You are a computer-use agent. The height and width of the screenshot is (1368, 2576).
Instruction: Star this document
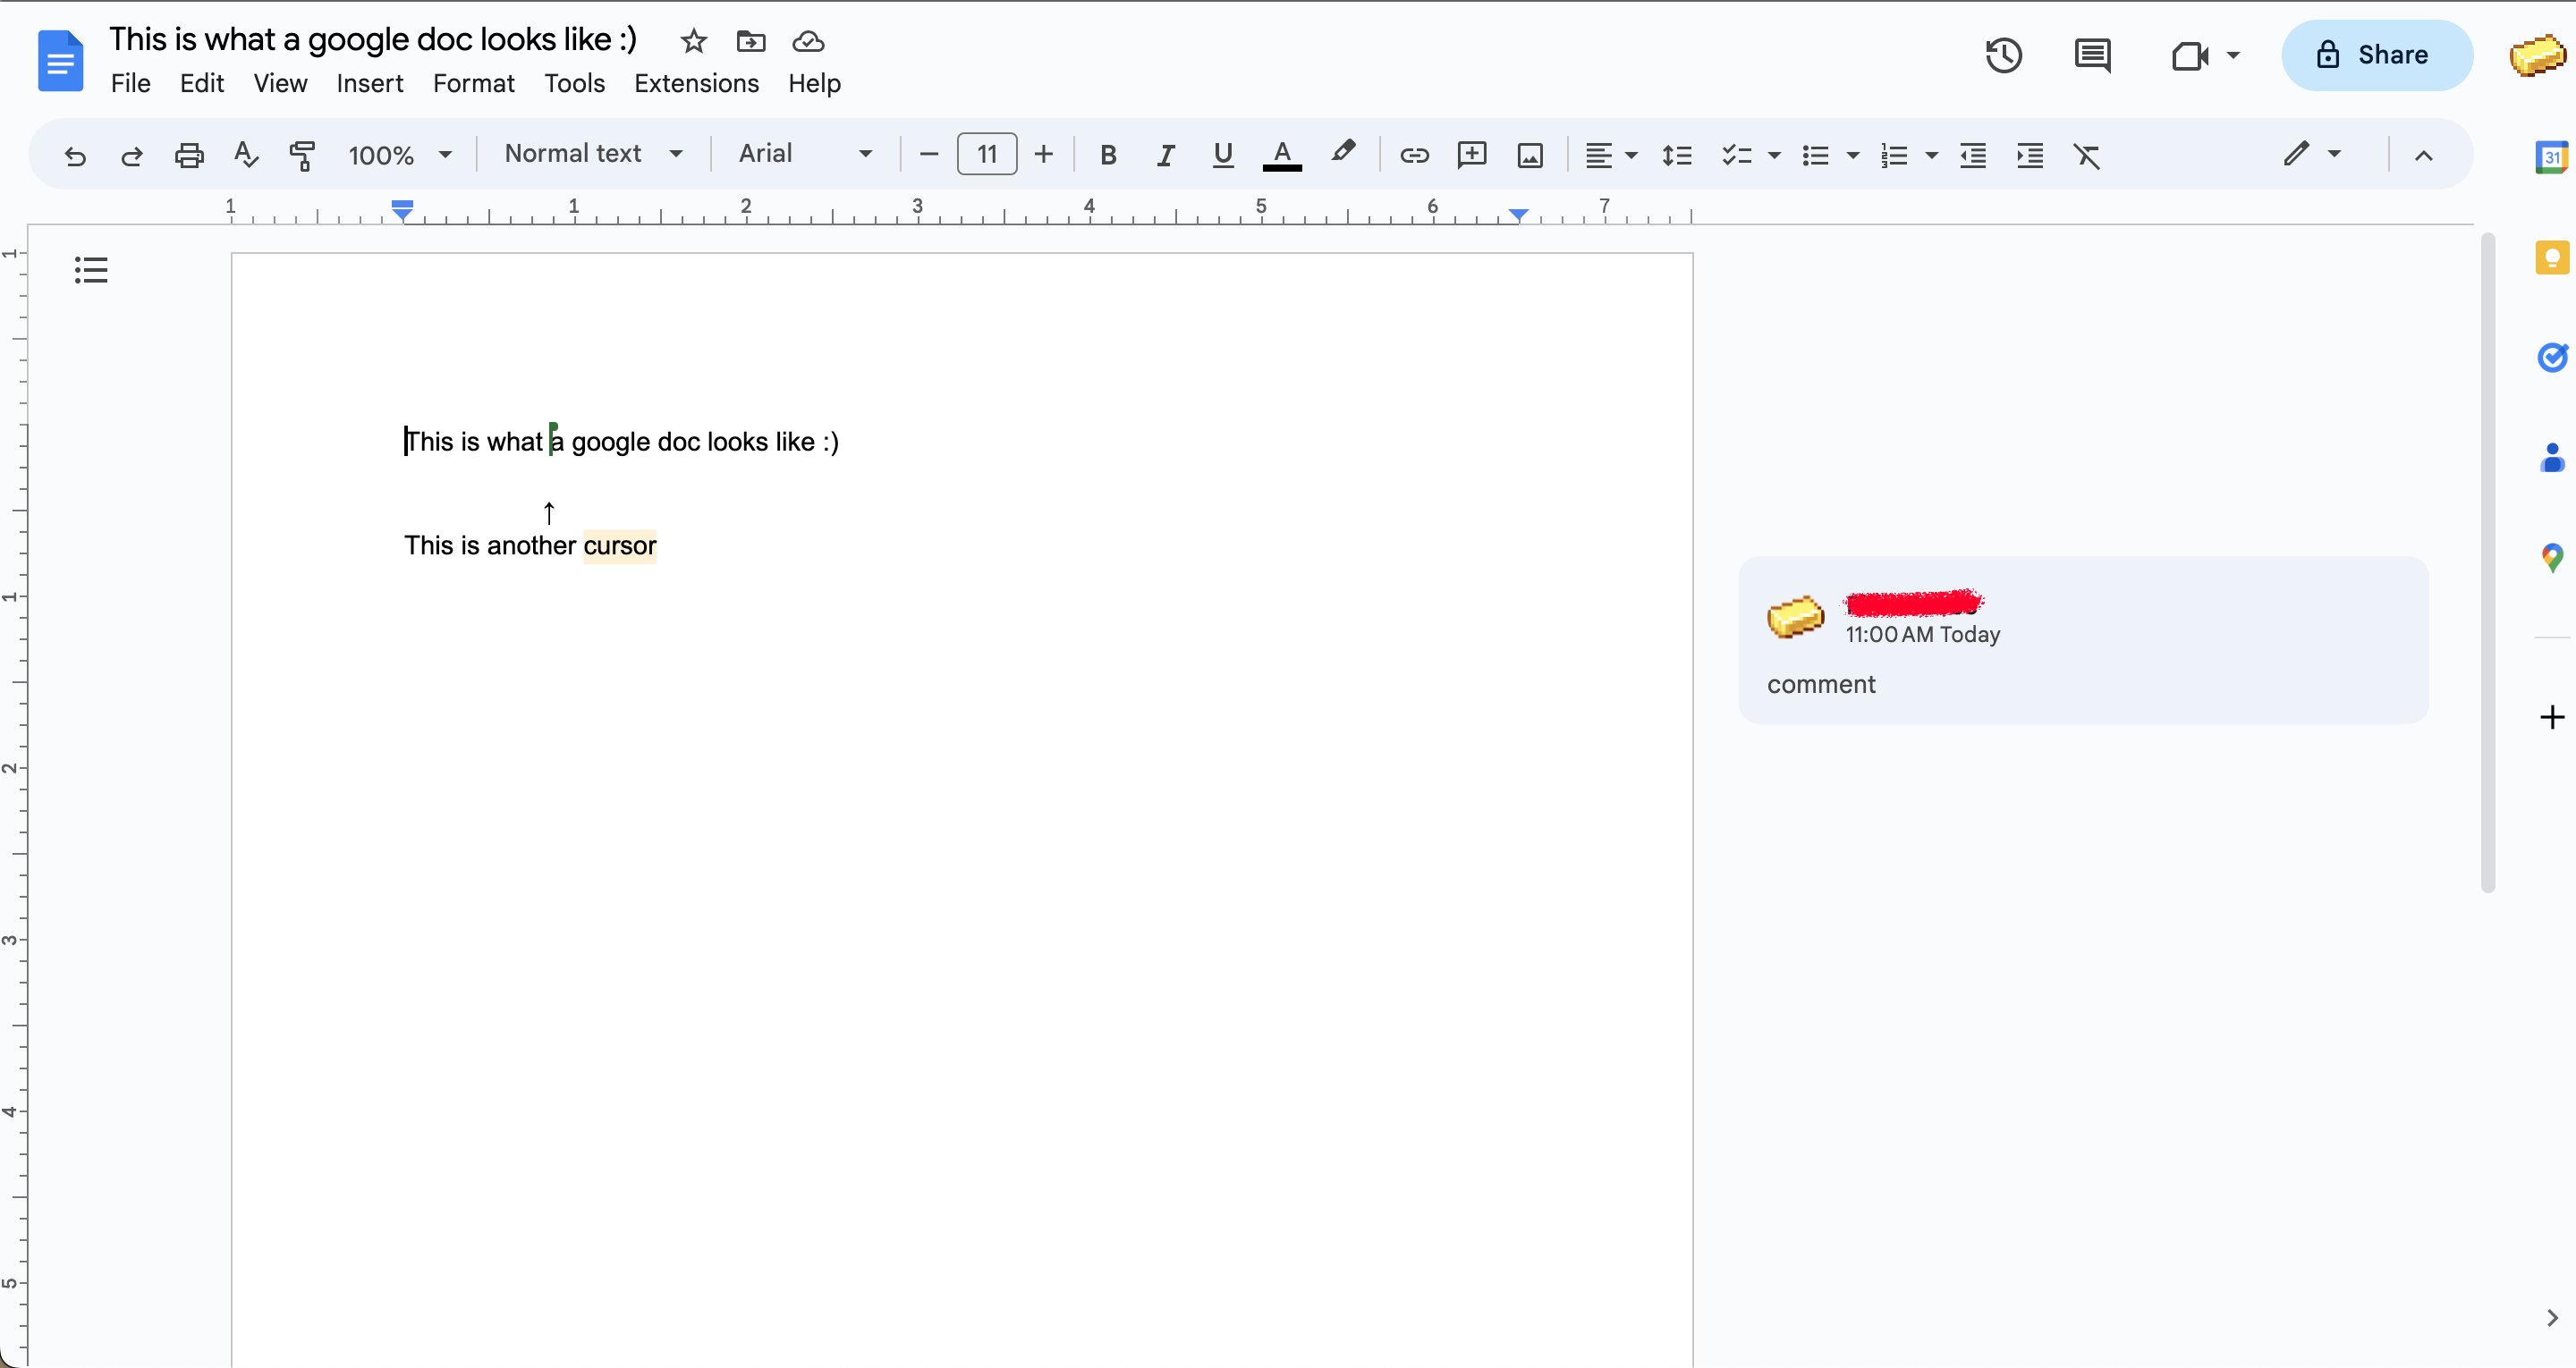coord(693,41)
